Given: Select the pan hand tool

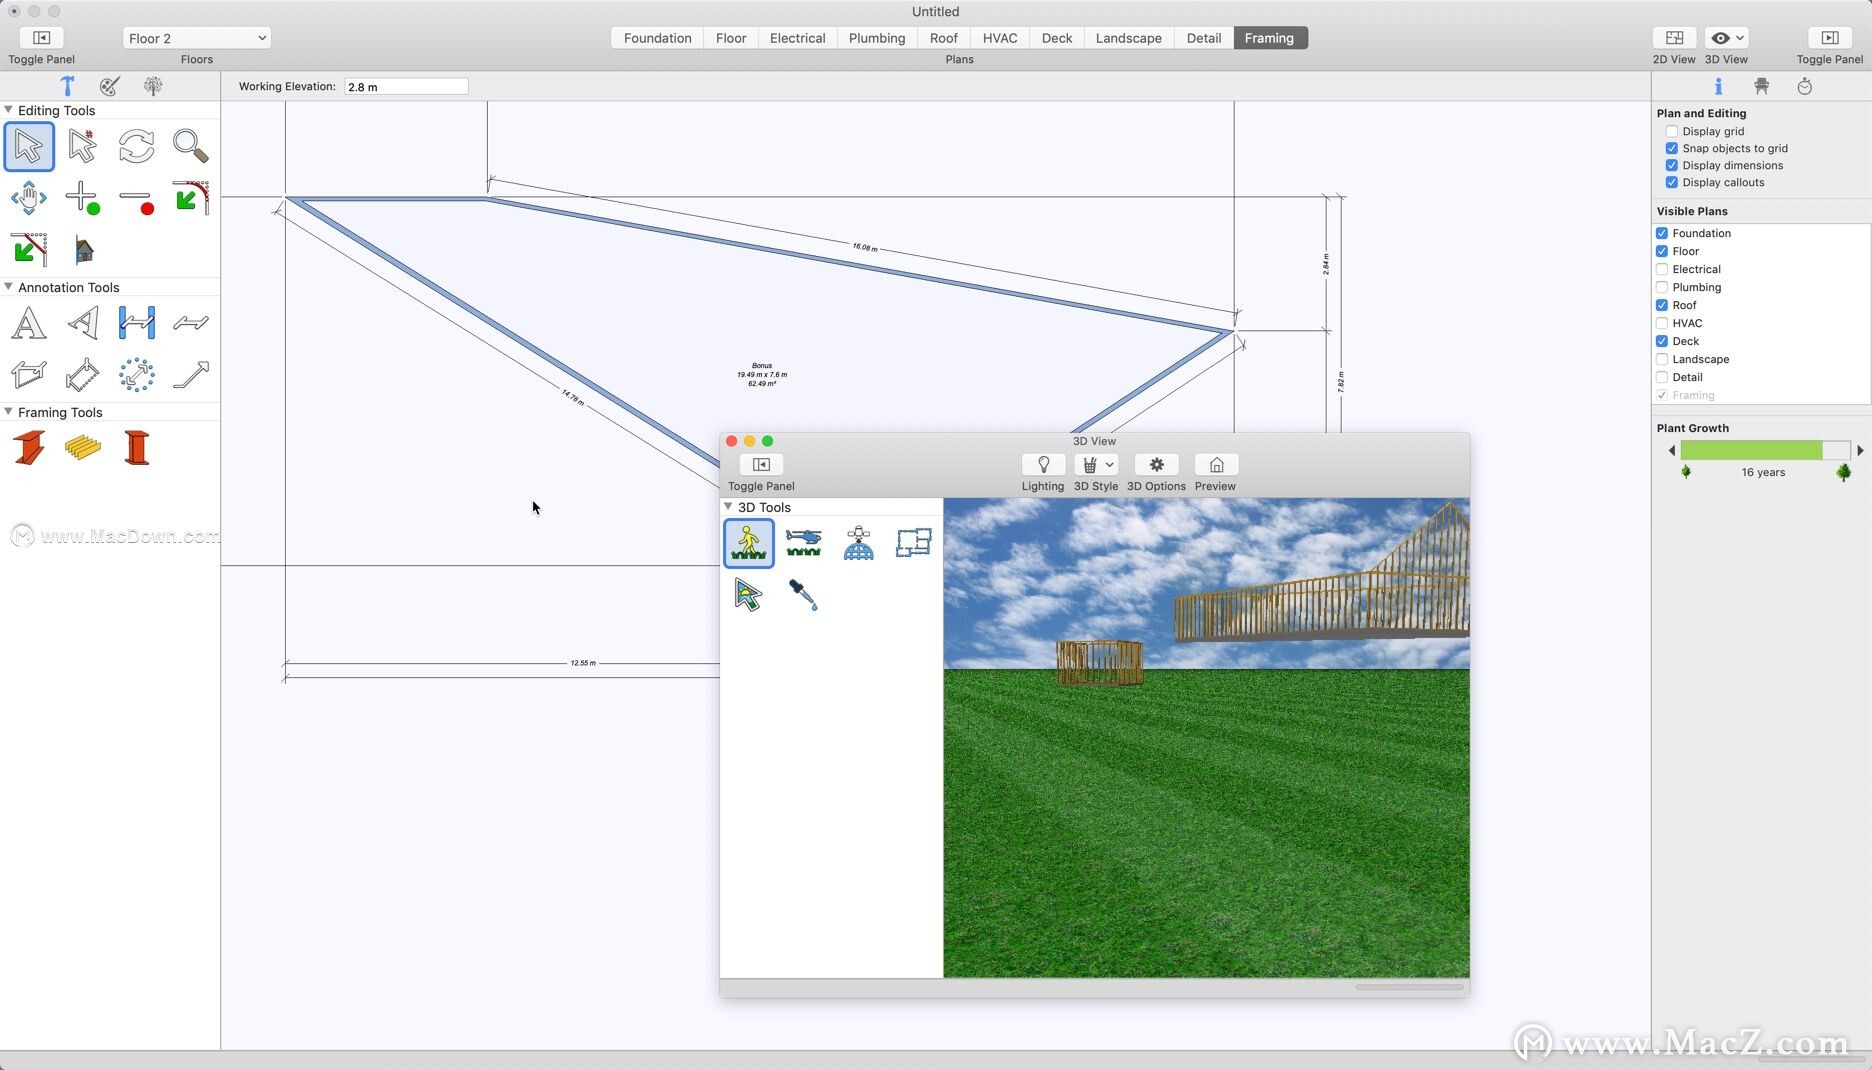Looking at the screenshot, I should (29, 197).
